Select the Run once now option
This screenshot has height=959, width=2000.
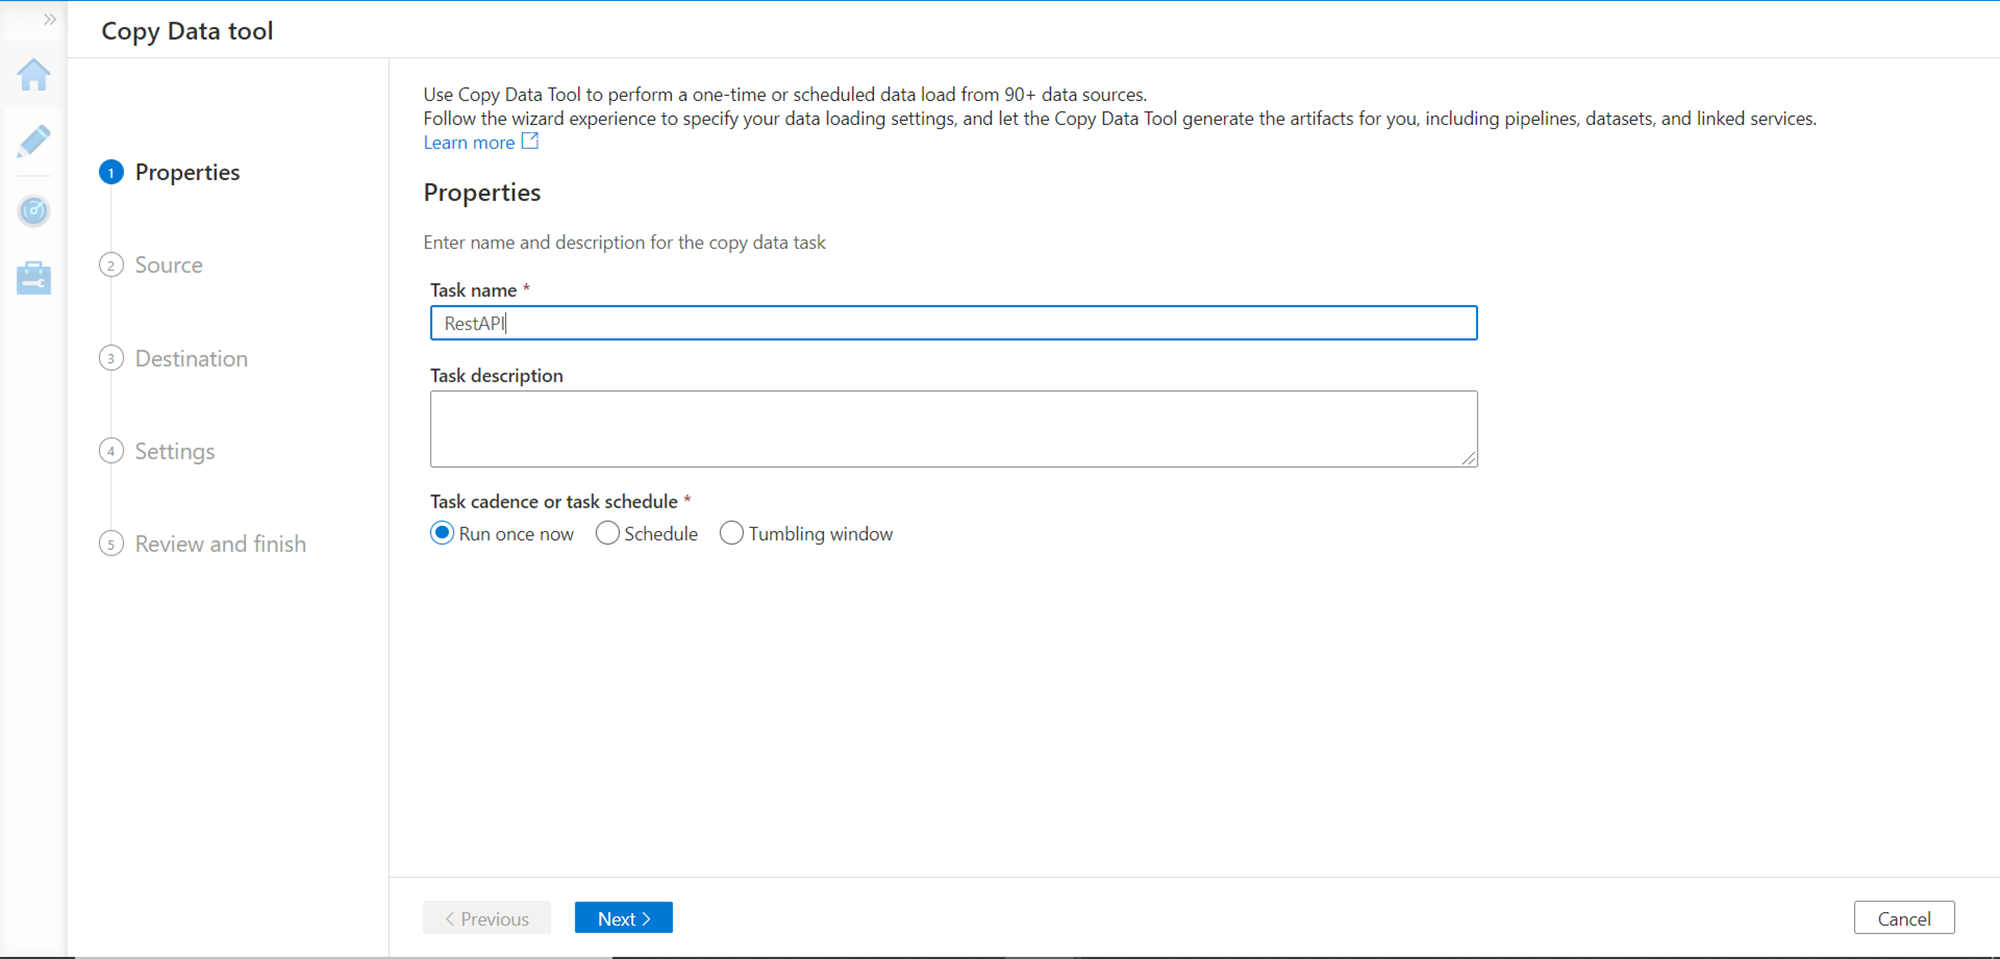tap(442, 533)
